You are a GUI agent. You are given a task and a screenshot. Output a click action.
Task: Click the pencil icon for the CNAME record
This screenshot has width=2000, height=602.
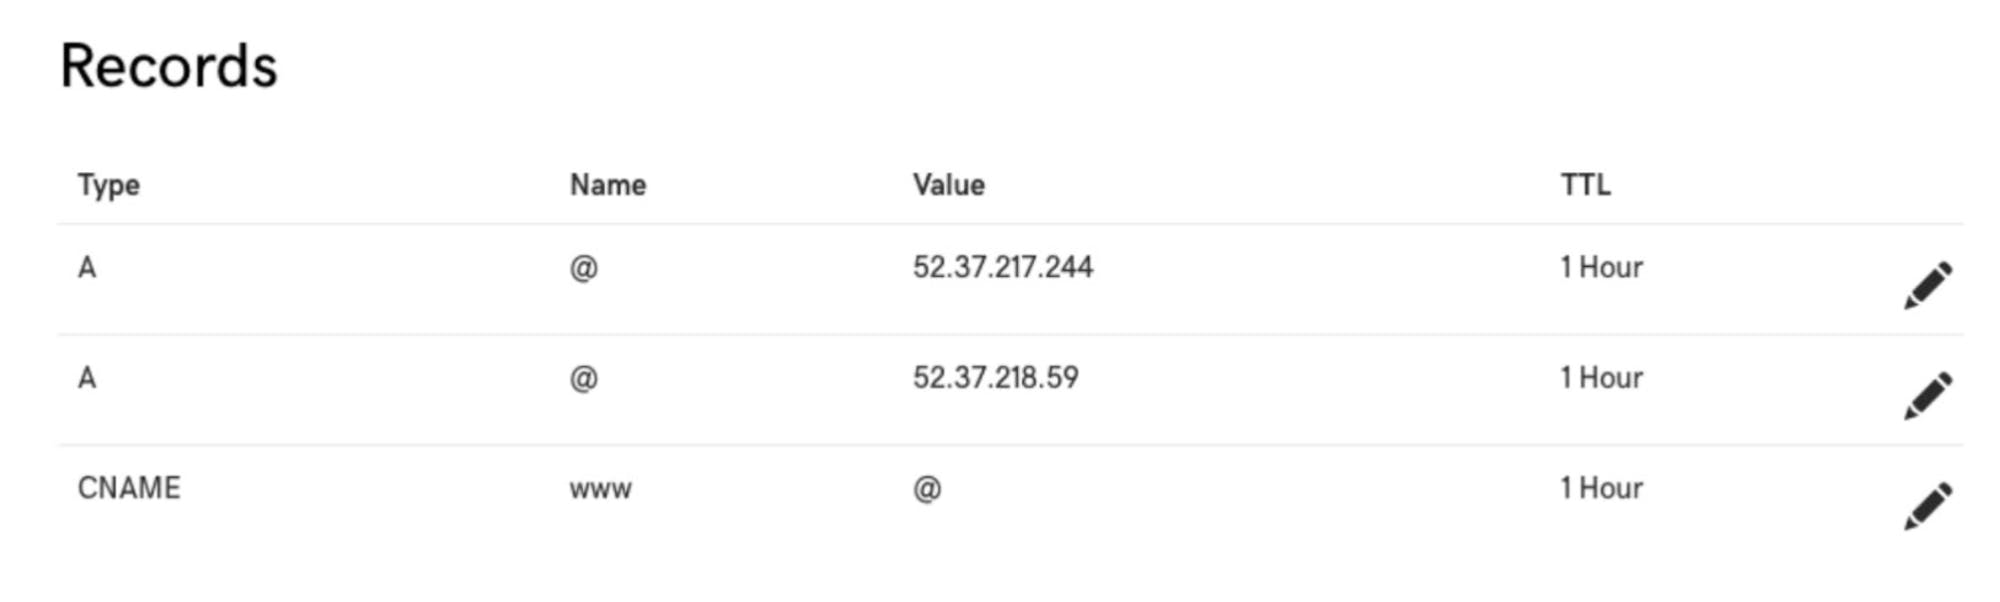[x=1927, y=506]
